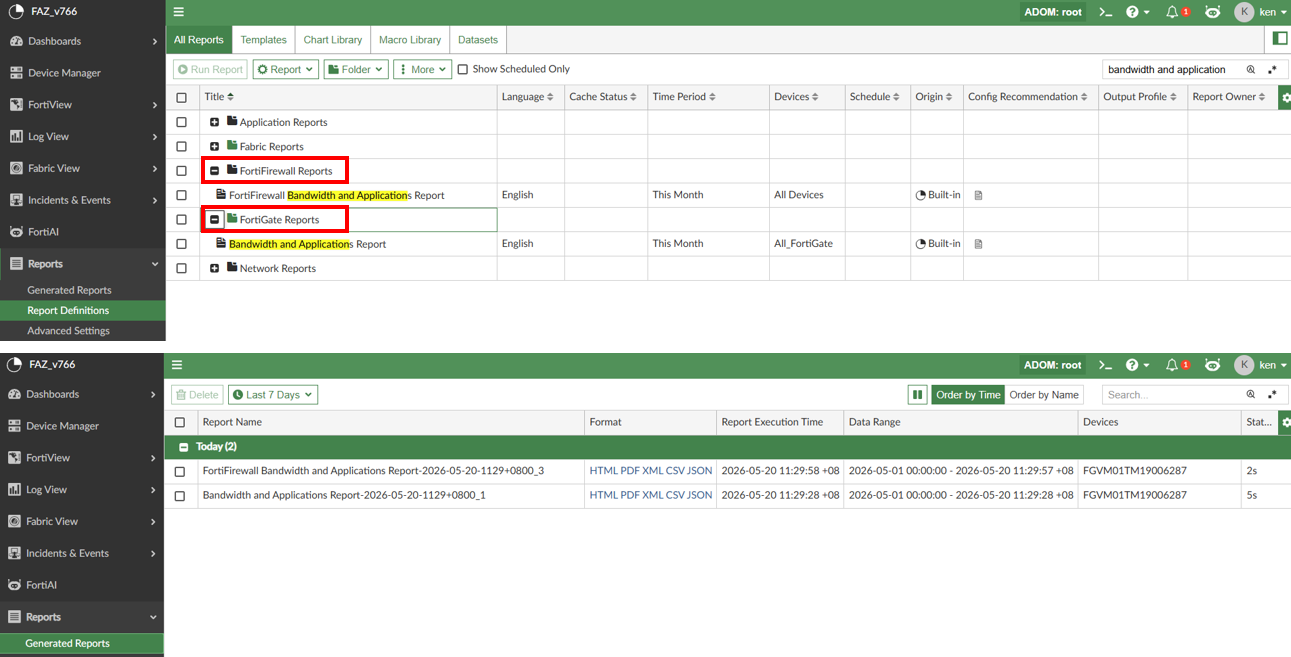Select Order by Time button
Screen dimensions: 1291x657
pos(968,395)
